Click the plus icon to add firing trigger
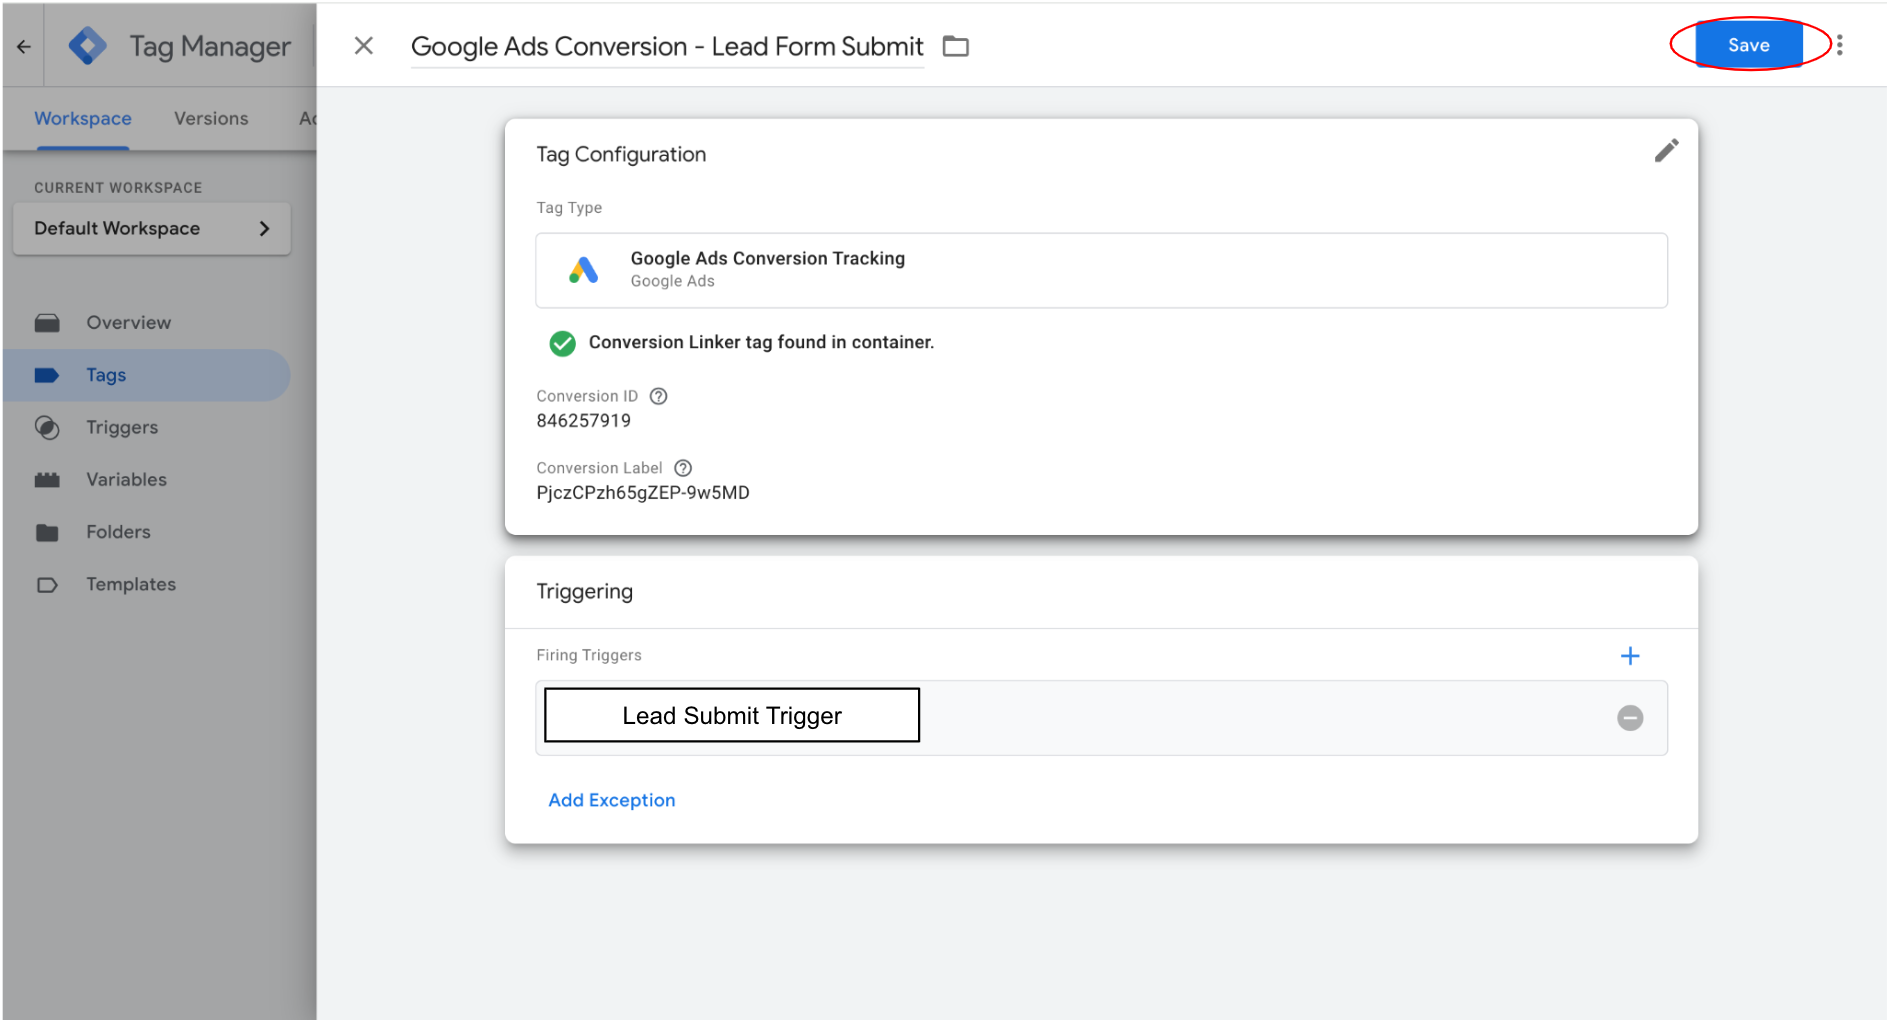The width and height of the screenshot is (1894, 1020). [x=1629, y=656]
